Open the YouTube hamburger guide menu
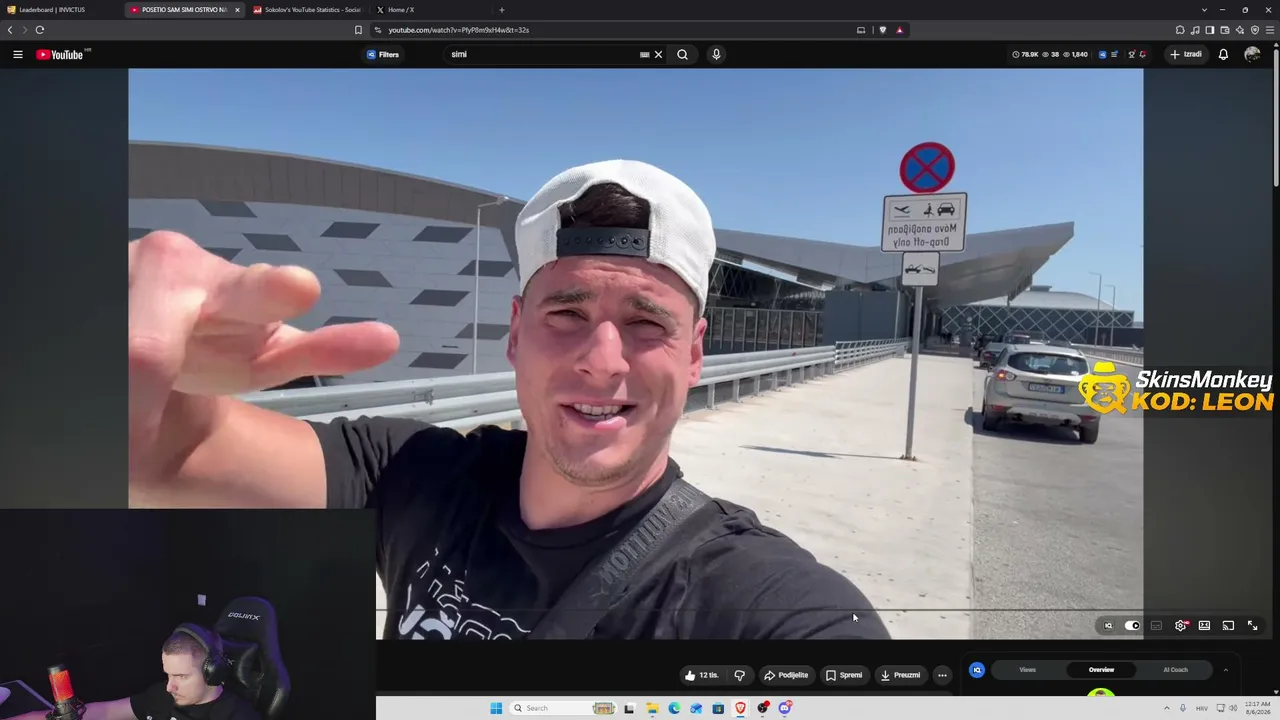 tap(18, 54)
